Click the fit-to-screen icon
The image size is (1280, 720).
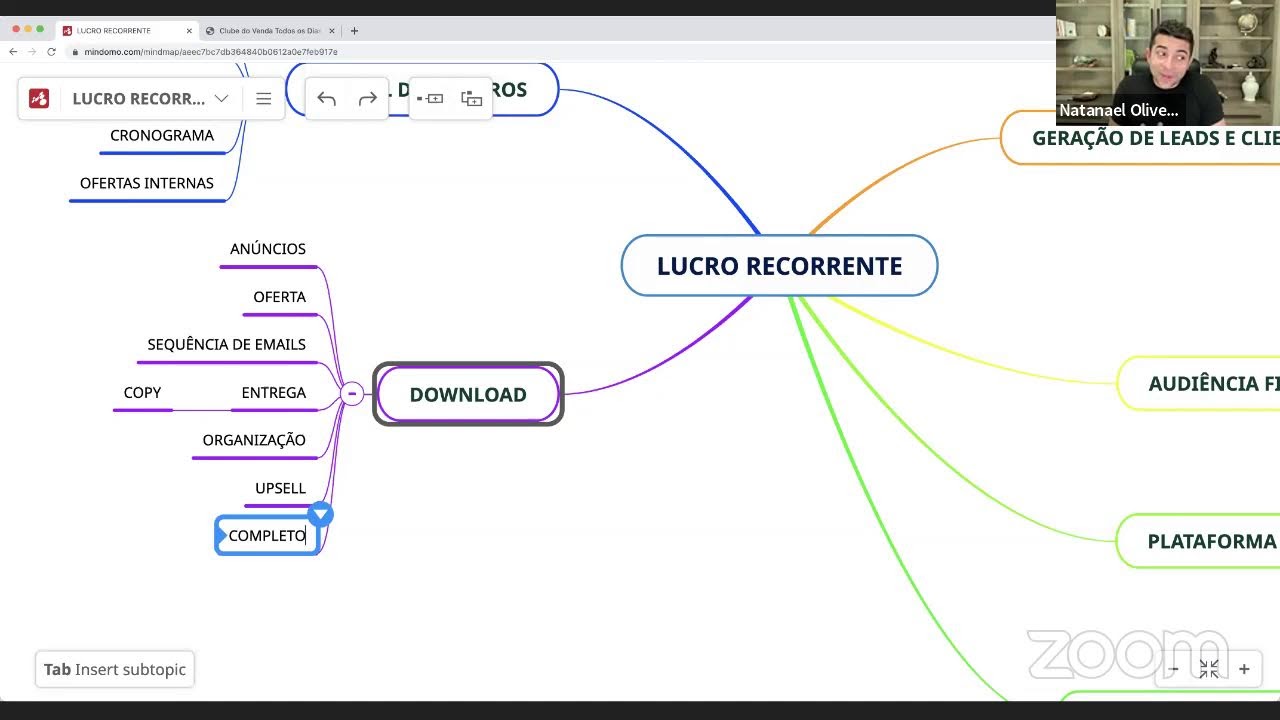(1209, 669)
